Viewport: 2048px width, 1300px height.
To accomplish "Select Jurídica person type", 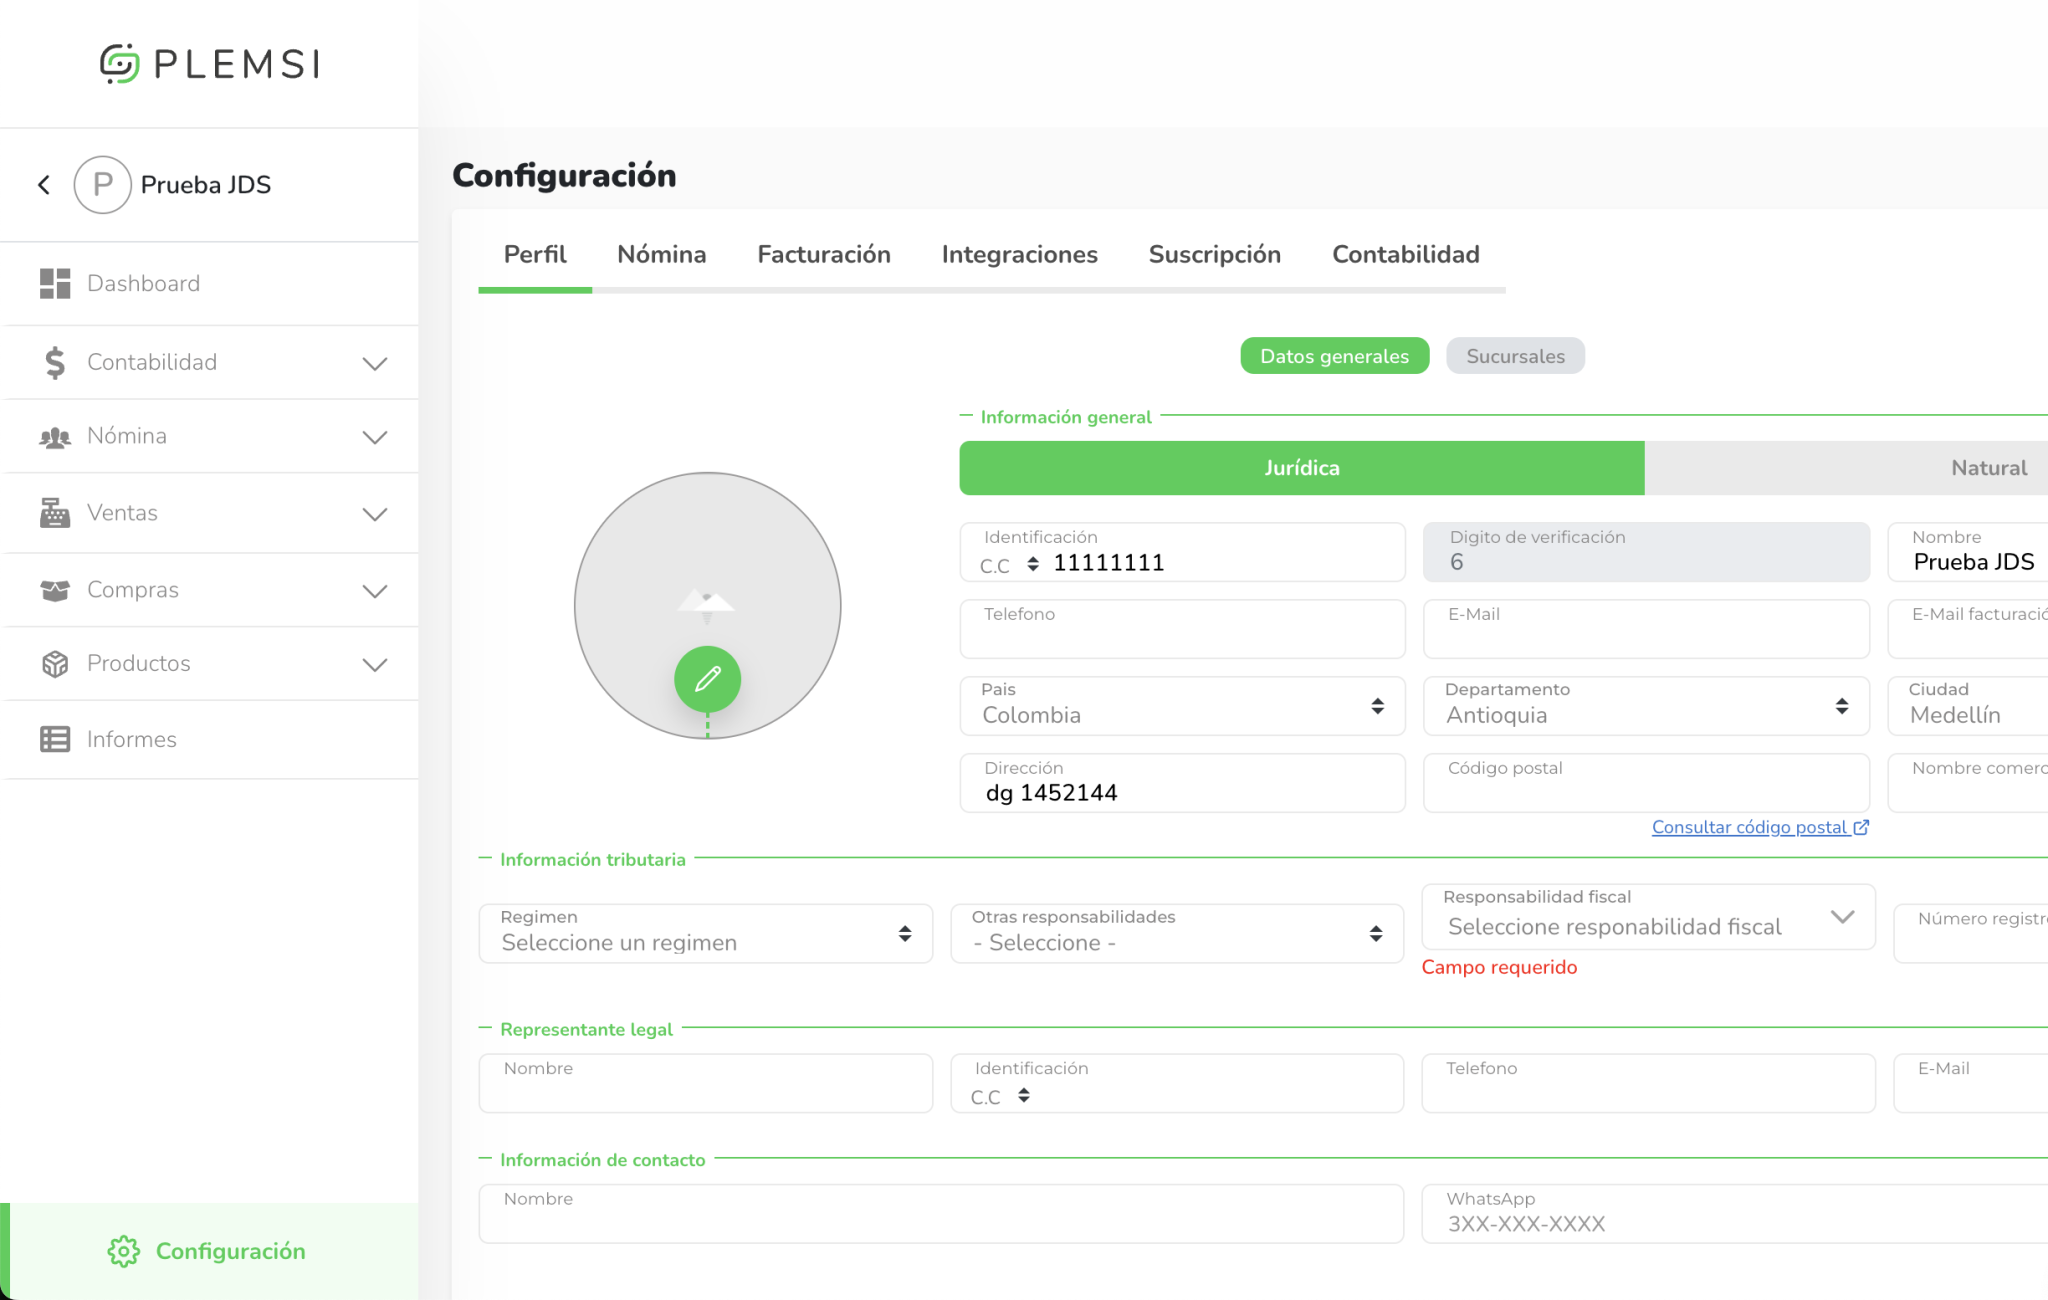I will coord(1301,468).
